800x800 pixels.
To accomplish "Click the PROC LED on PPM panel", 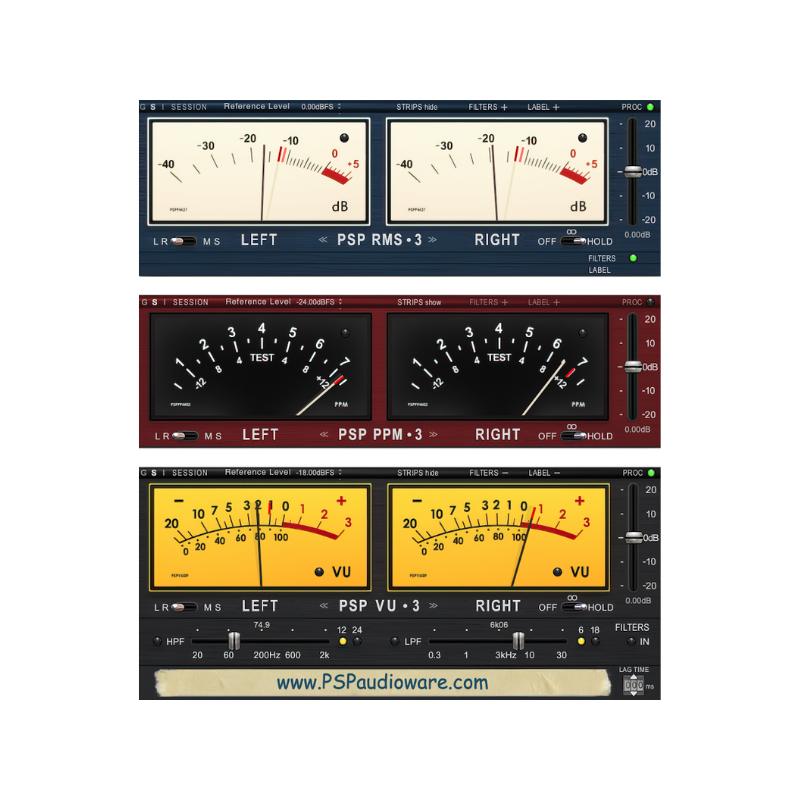I will (651, 302).
